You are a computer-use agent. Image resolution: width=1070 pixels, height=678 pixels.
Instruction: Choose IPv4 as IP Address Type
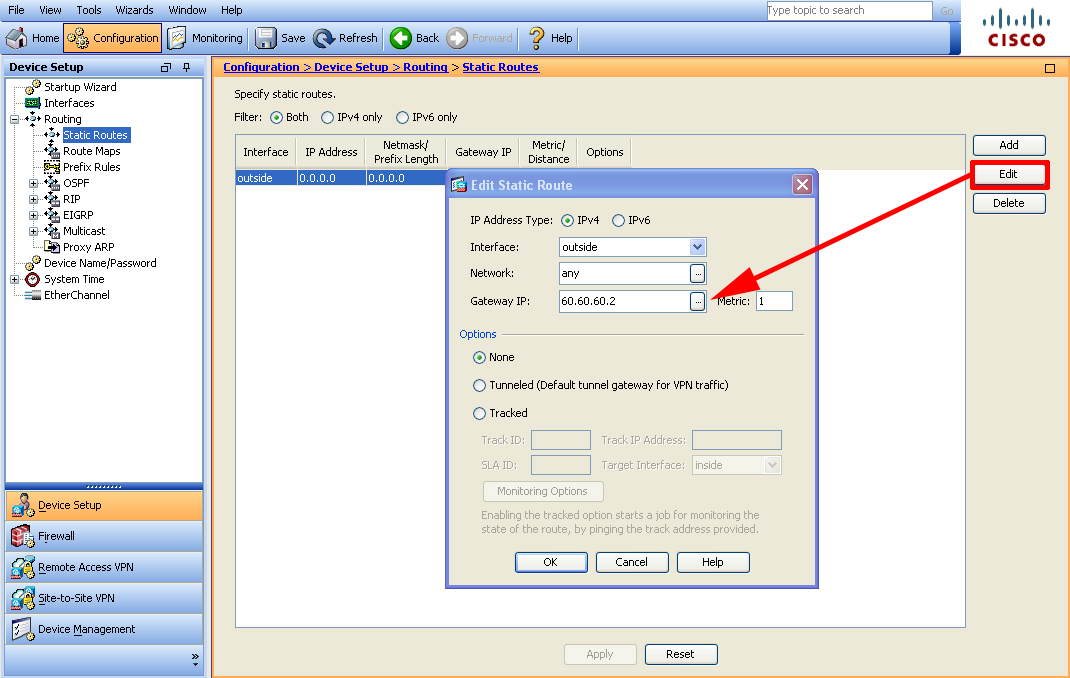tap(567, 220)
